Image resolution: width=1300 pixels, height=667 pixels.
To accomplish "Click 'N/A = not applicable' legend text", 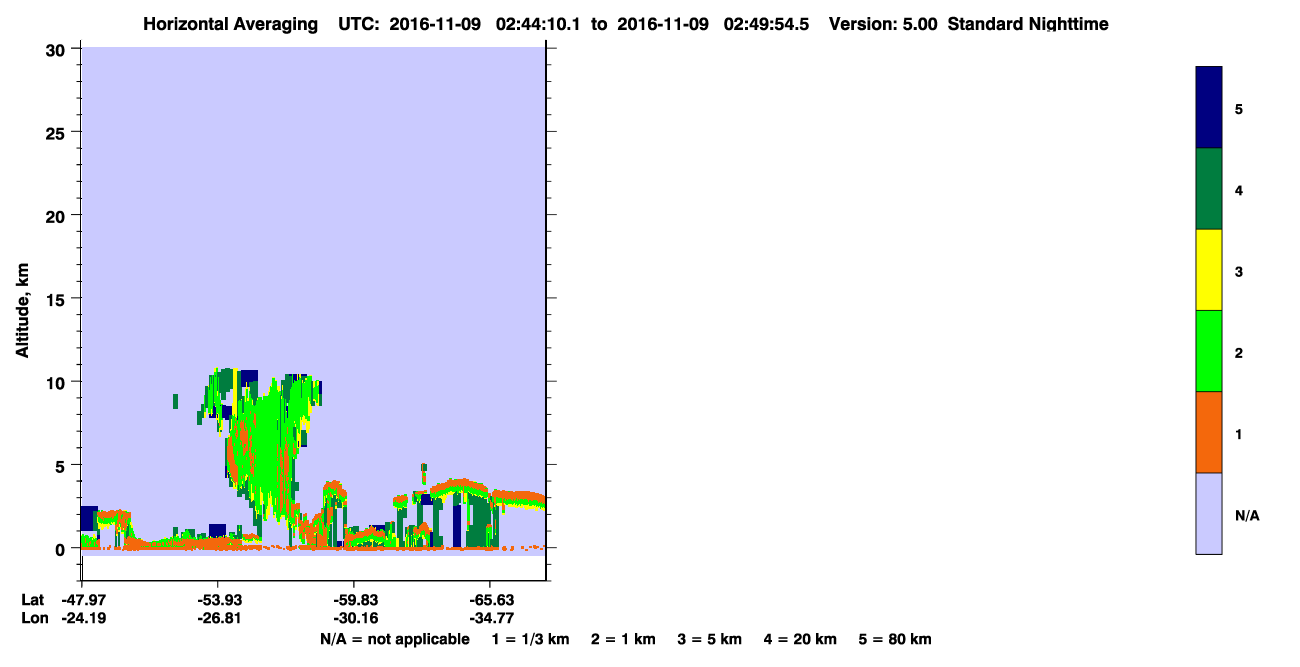I will (394, 639).
